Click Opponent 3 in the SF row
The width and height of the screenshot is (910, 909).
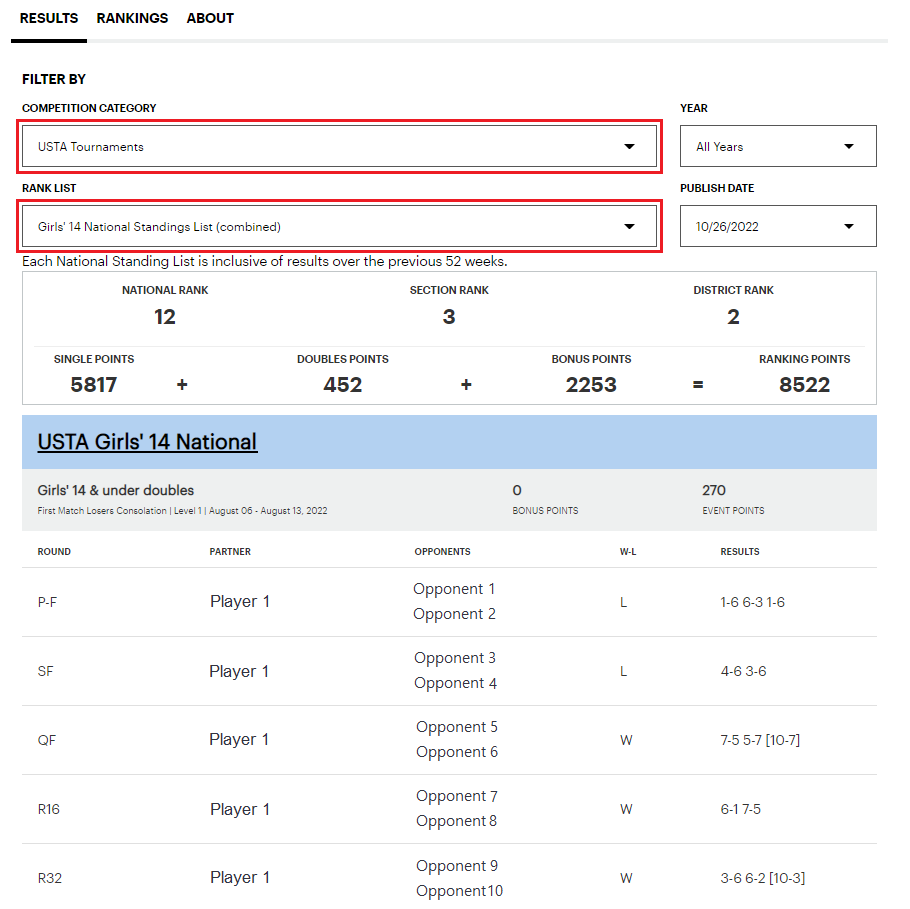(455, 658)
